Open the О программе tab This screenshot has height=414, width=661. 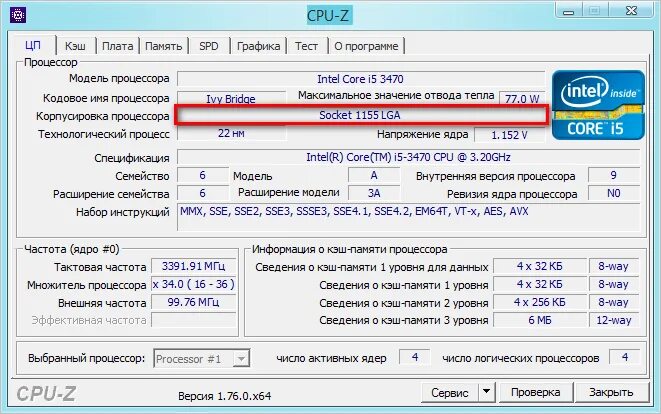click(366, 46)
